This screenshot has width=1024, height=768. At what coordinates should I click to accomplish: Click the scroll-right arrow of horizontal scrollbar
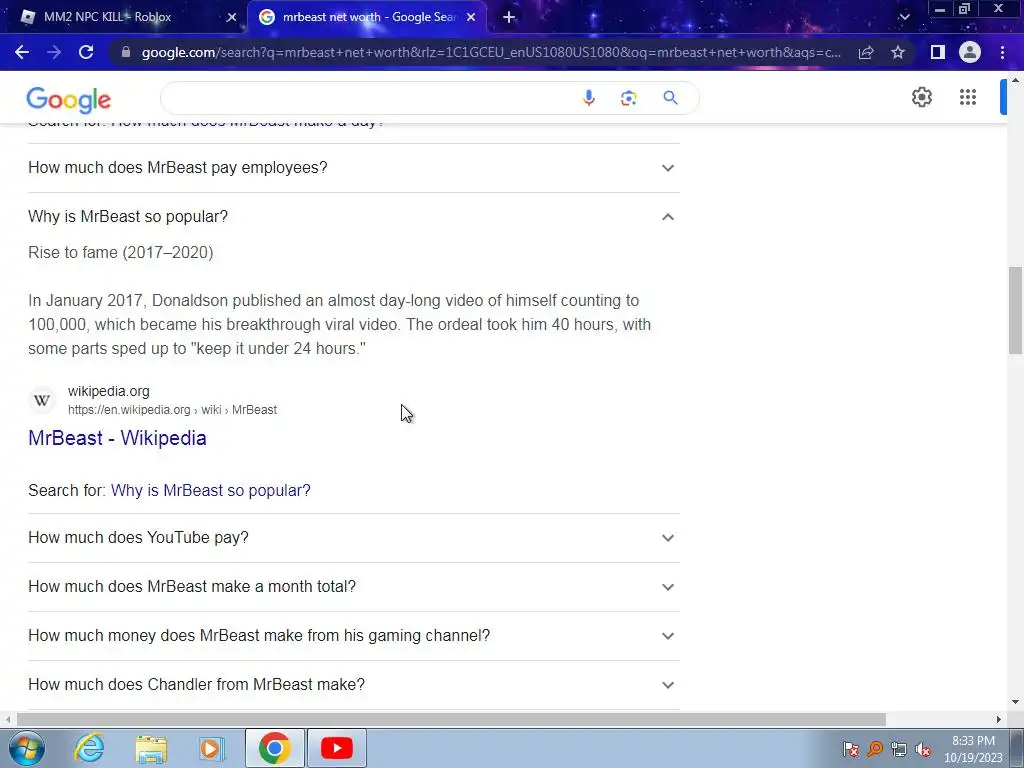999,720
